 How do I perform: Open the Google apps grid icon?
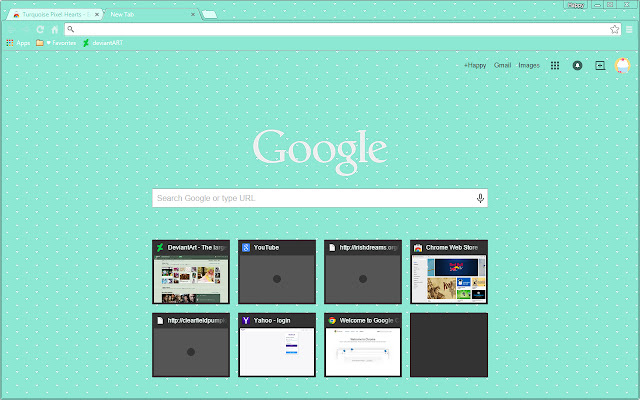(555, 65)
